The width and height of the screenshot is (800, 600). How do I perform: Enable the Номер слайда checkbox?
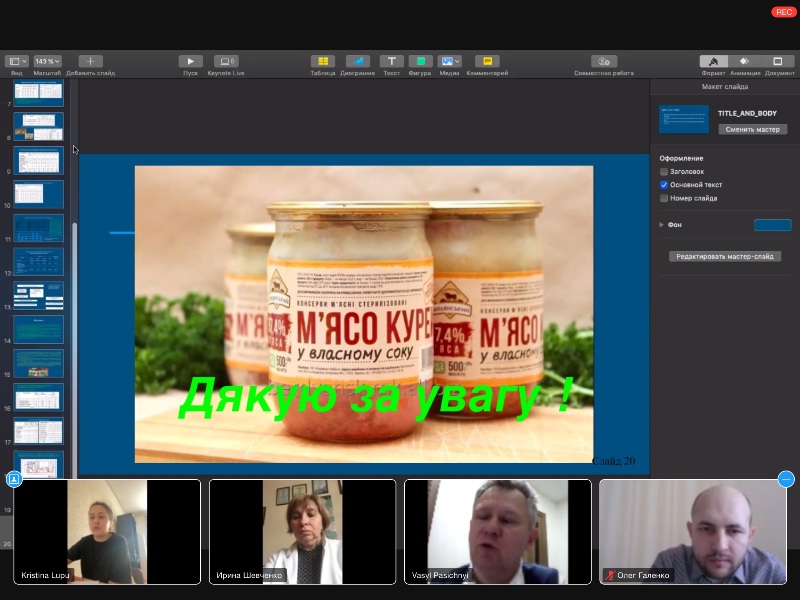(x=664, y=198)
